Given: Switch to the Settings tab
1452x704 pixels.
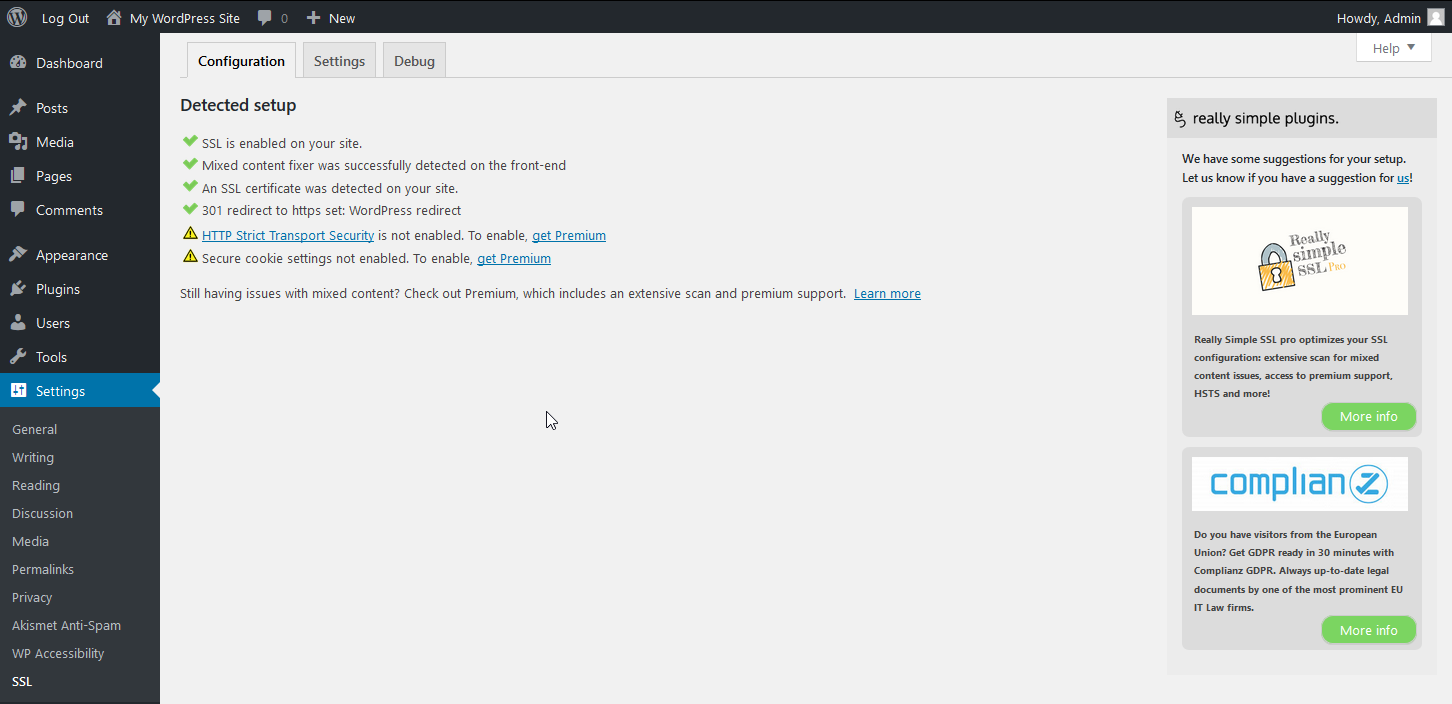Looking at the screenshot, I should [x=339, y=61].
